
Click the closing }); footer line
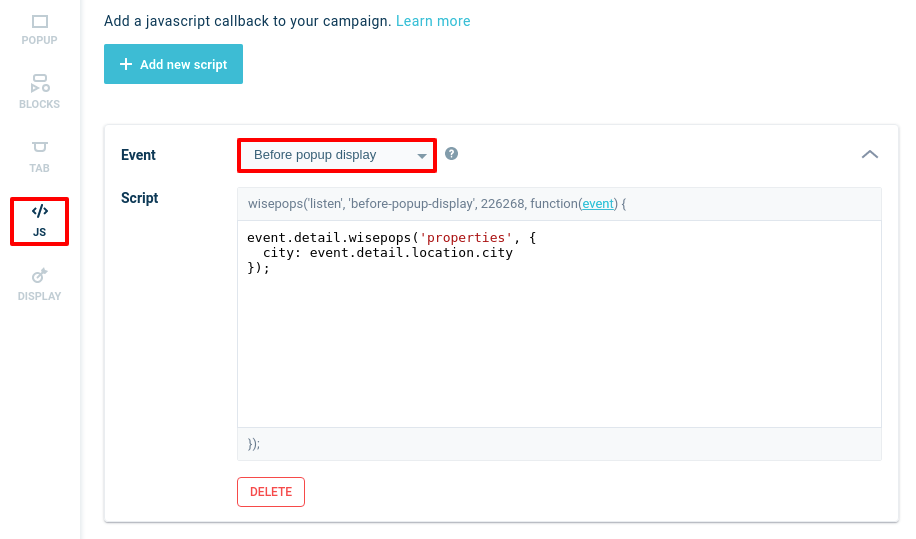pos(559,444)
